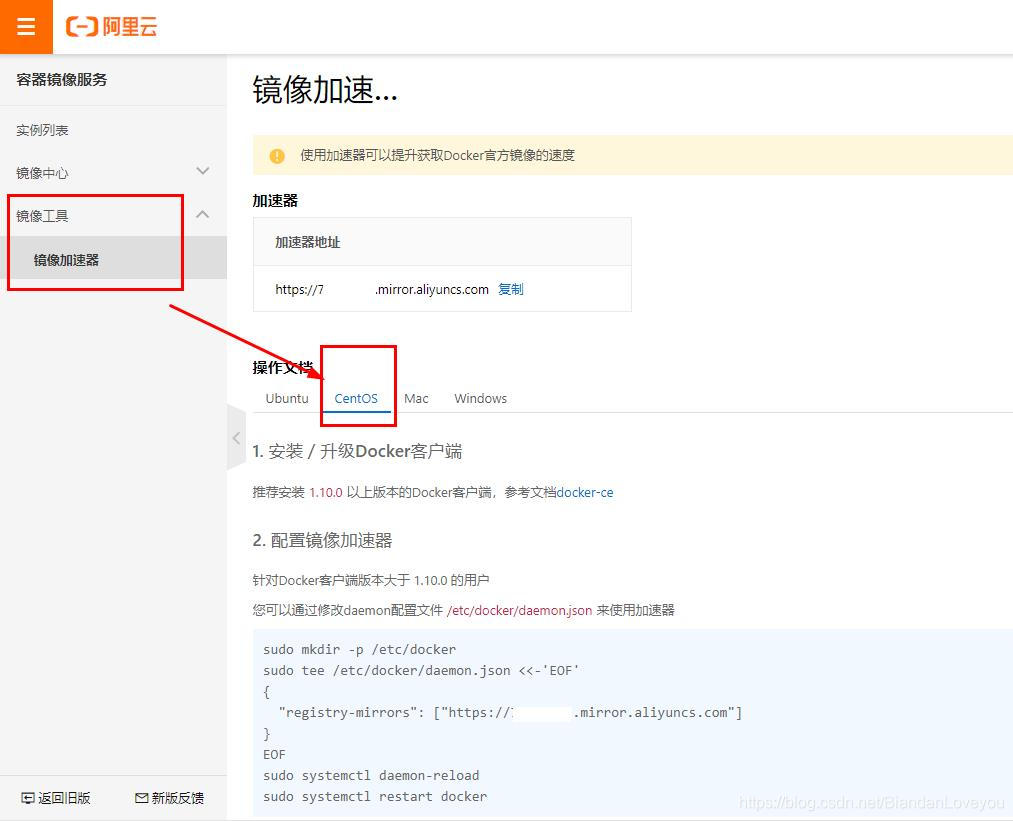Screen dimensions: 1013x821
Task: Collapse the sidebar with the arrow handle
Action: 236,438
